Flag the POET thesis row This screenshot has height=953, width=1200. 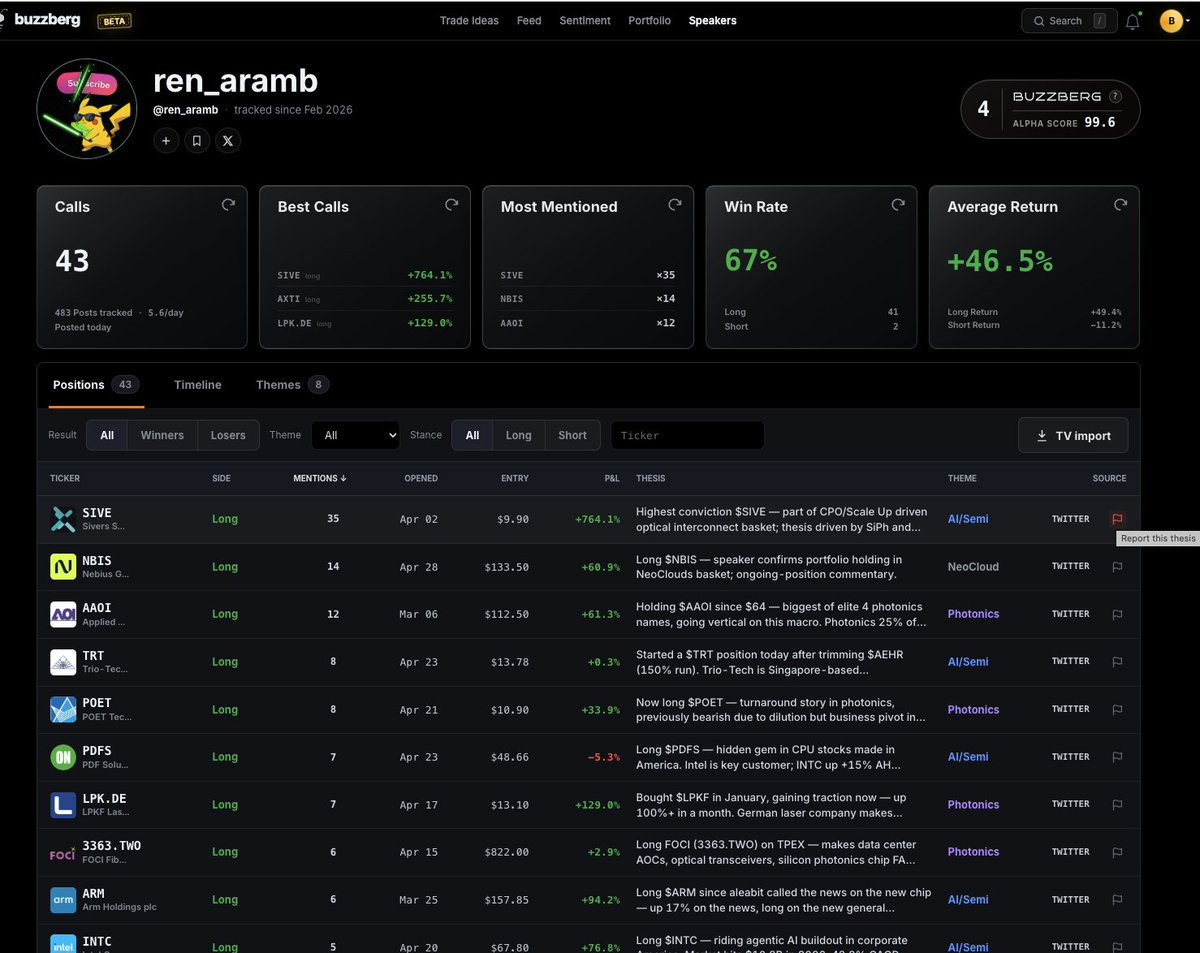(1117, 709)
